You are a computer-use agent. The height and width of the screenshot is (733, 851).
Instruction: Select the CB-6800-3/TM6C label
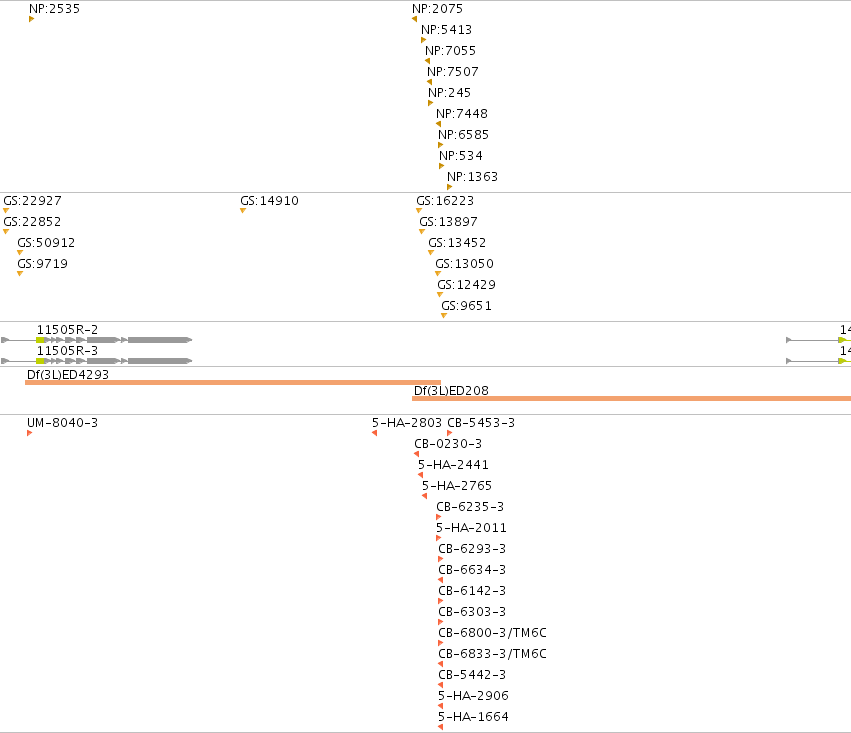point(492,633)
